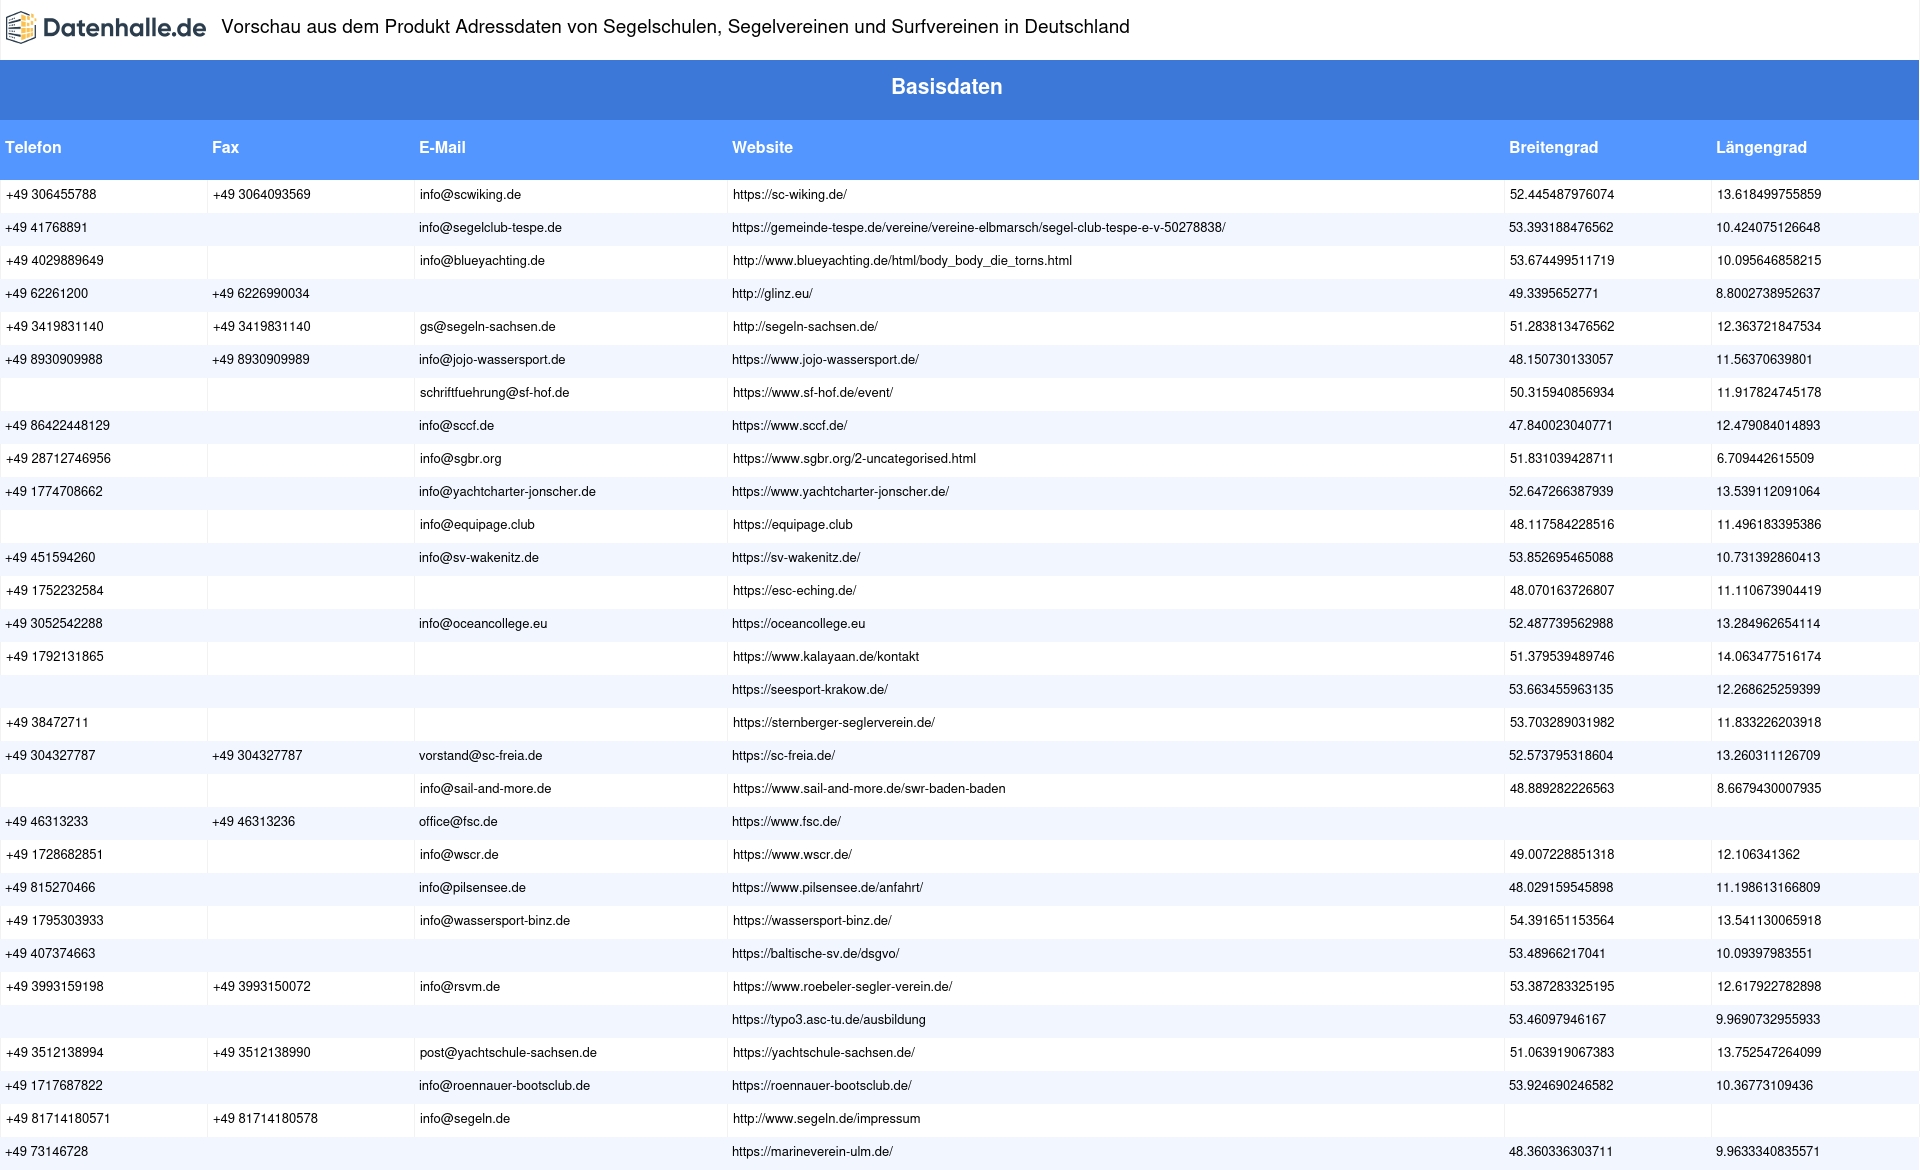Click the Telefon column header
Screen dimensions: 1920x1170
click(33, 147)
